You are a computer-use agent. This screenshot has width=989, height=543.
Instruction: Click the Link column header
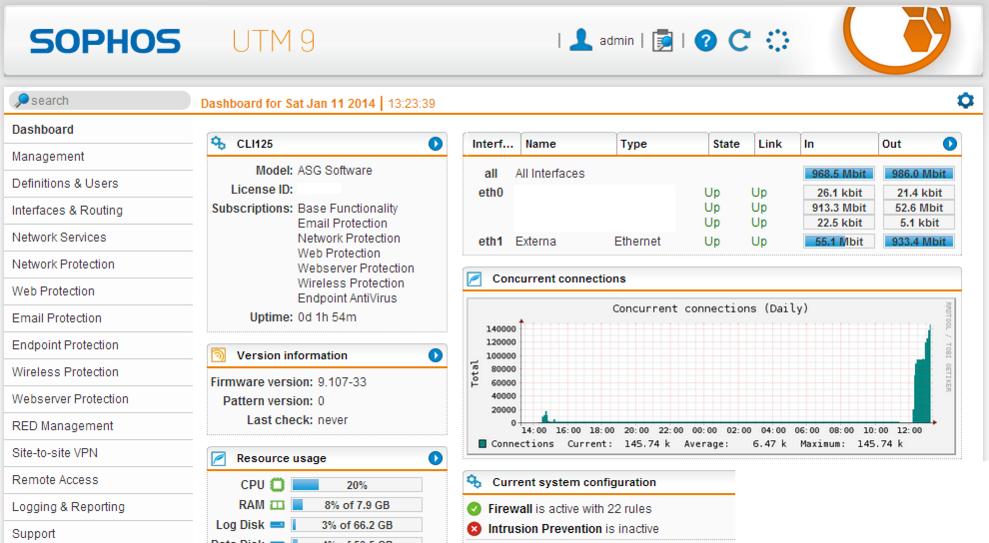tap(777, 144)
